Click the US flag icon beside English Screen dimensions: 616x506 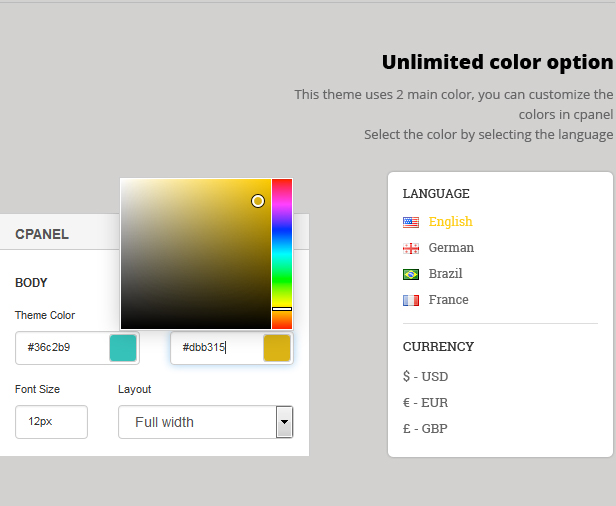(411, 222)
